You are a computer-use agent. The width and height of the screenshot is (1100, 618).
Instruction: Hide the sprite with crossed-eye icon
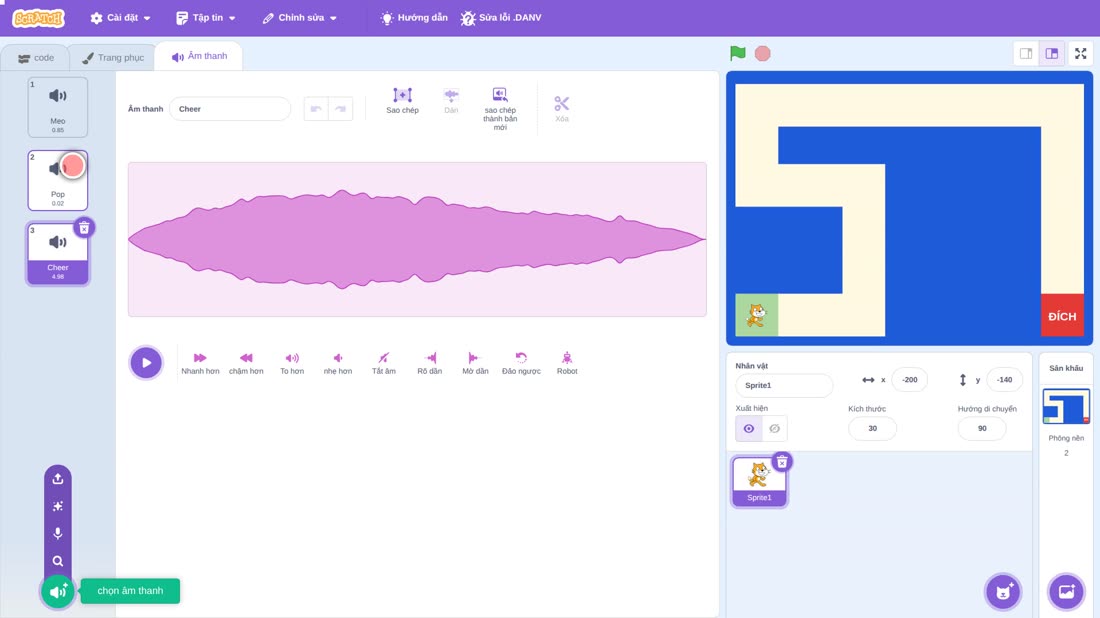774,429
